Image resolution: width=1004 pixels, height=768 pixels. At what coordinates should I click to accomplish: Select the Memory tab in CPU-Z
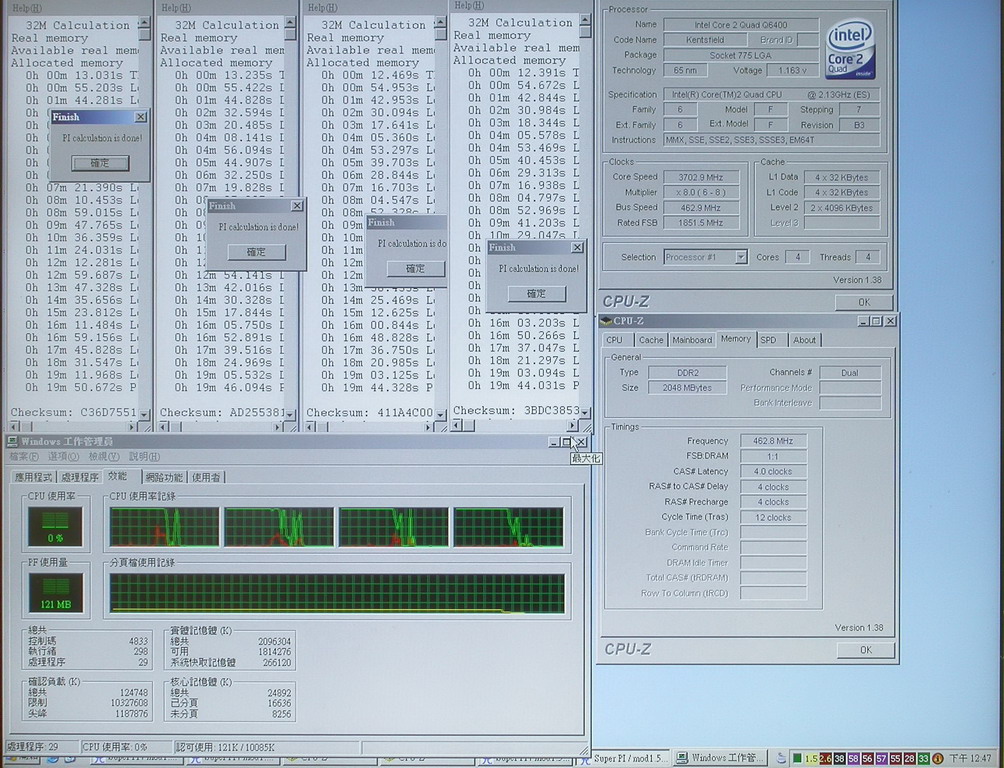point(736,339)
